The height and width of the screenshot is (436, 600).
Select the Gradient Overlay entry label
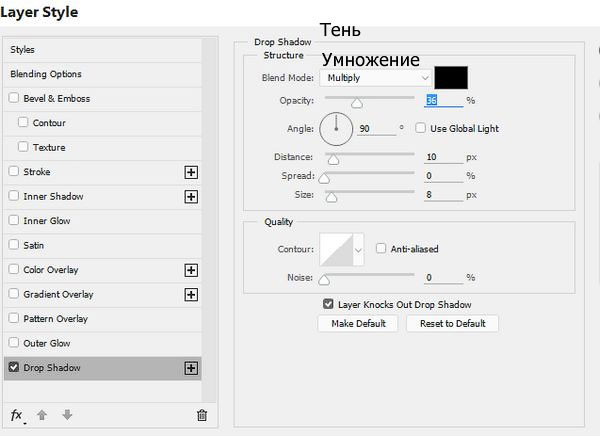(58, 294)
